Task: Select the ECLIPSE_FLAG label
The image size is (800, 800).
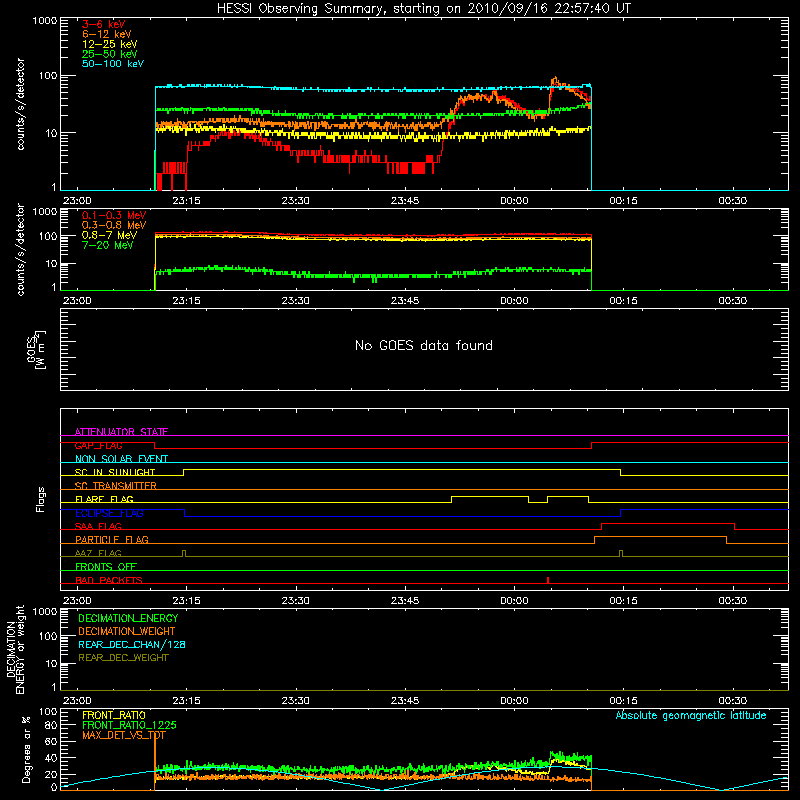Action: (x=109, y=513)
